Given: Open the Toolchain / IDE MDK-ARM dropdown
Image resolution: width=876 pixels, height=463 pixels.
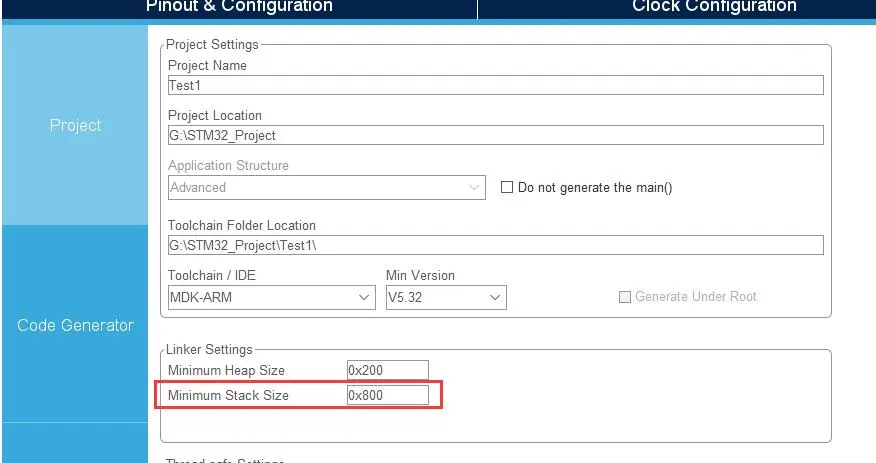Looking at the screenshot, I should pyautogui.click(x=271, y=297).
